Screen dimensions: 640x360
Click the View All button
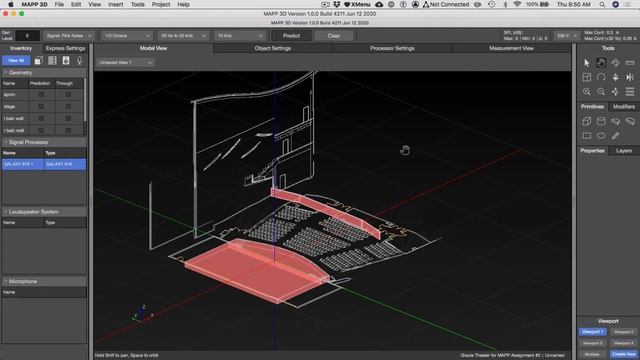point(16,61)
